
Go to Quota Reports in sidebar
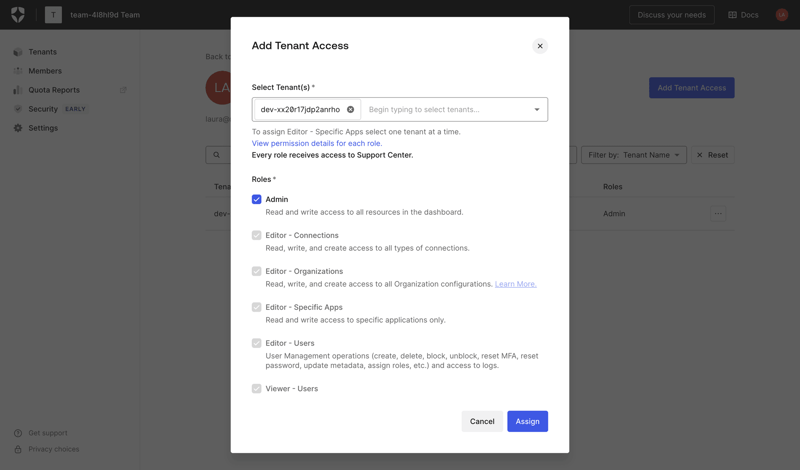(54, 90)
